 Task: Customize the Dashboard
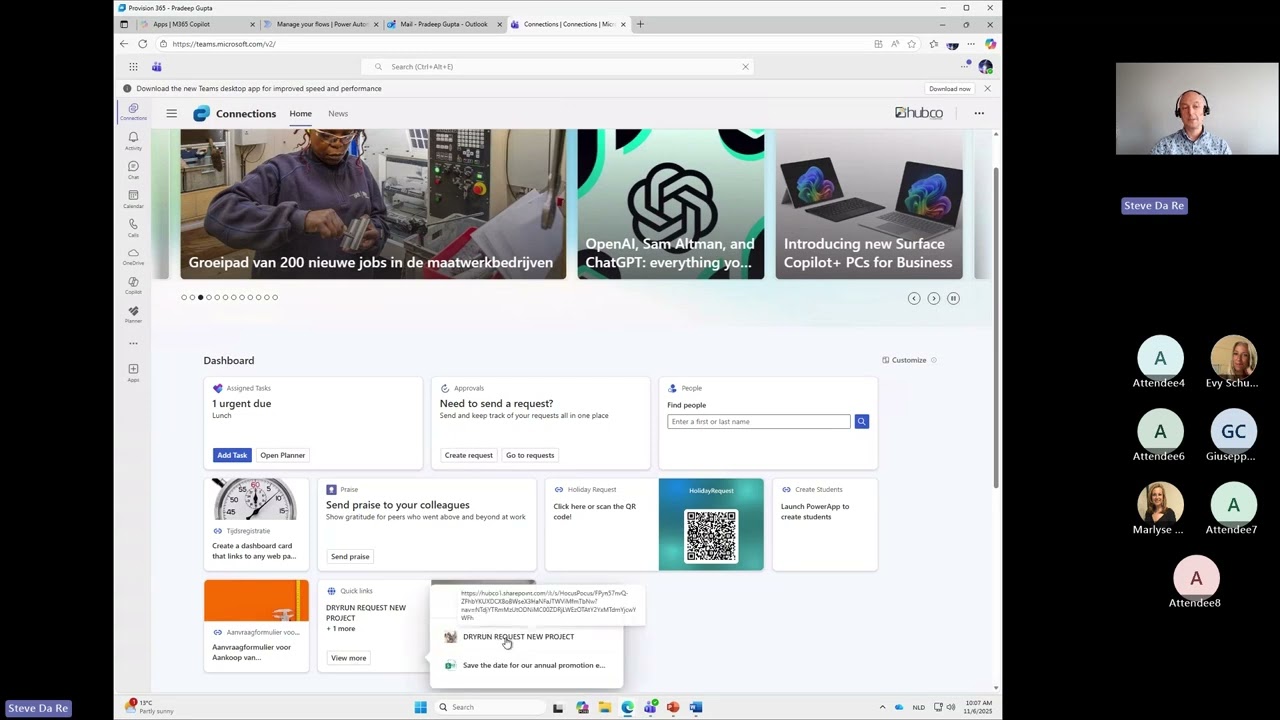tap(904, 360)
